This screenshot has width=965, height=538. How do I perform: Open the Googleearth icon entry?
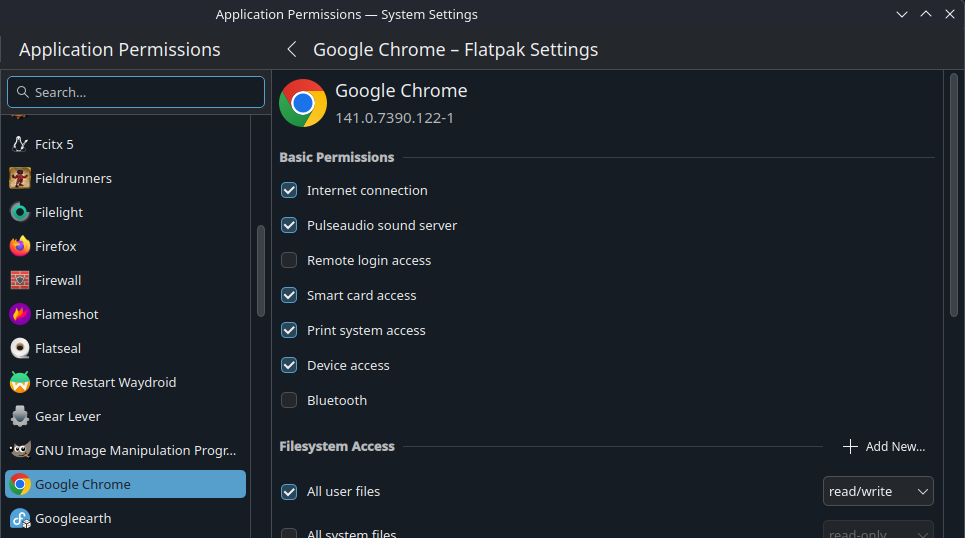[20, 518]
